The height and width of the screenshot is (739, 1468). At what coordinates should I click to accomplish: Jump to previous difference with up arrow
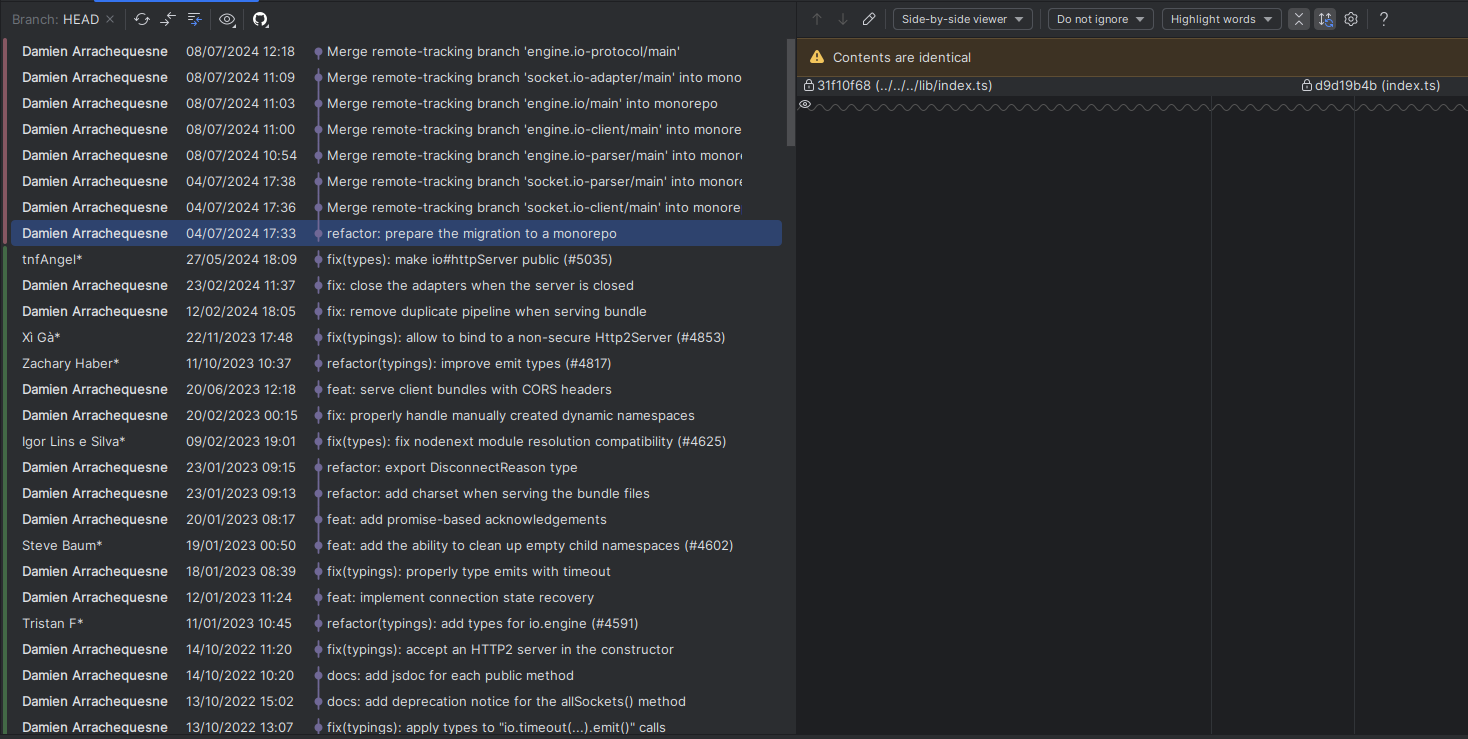[x=817, y=18]
